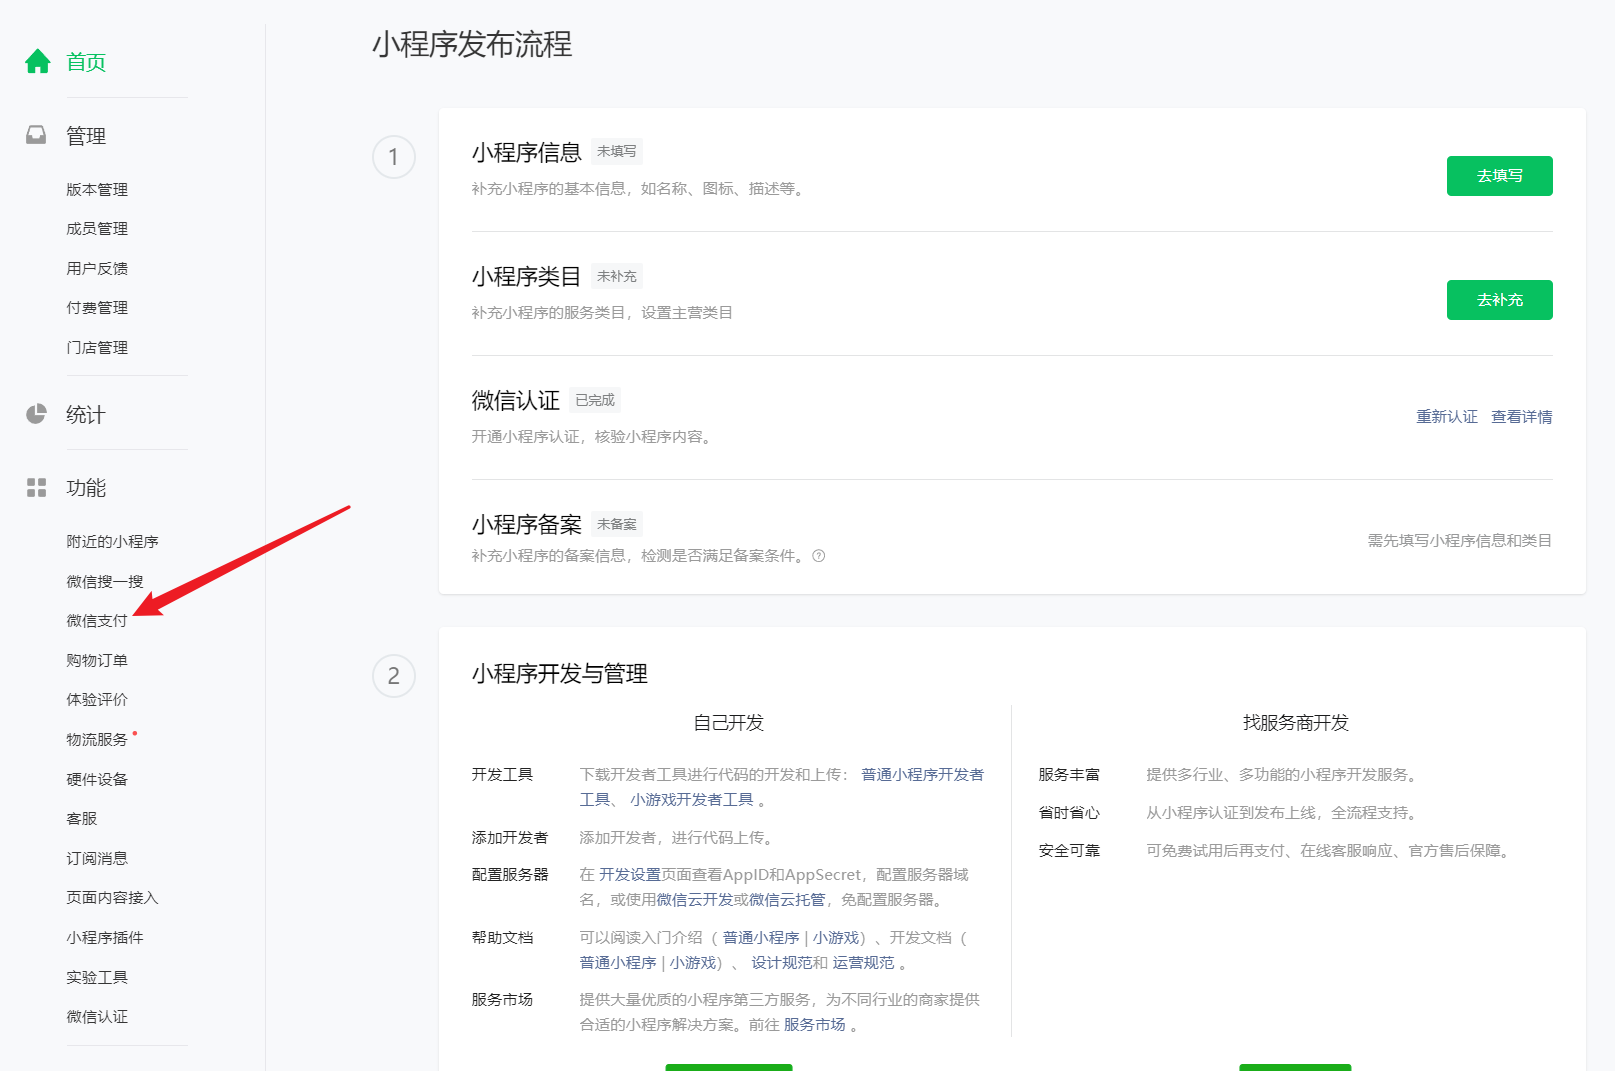This screenshot has width=1615, height=1071.
Task: Select 微信搜一搜
Action: click(105, 582)
